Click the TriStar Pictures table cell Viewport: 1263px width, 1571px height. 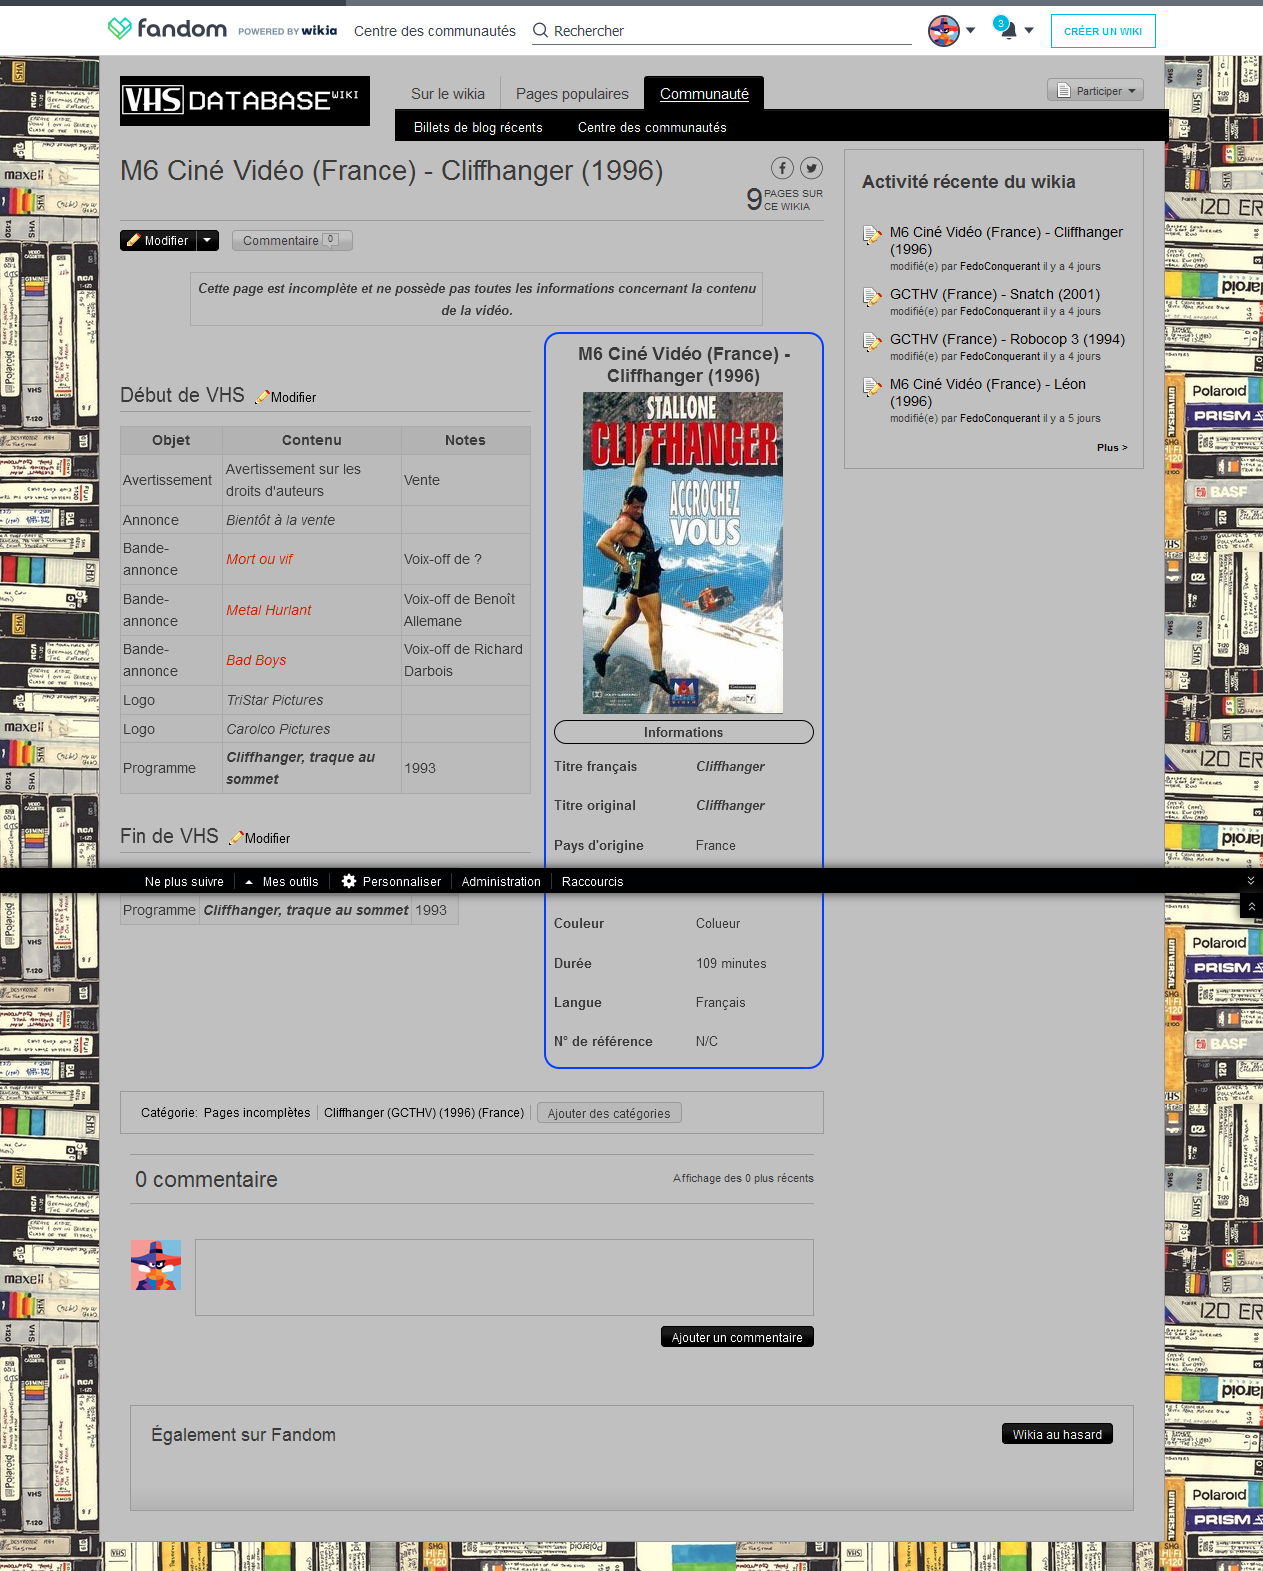[312, 700]
